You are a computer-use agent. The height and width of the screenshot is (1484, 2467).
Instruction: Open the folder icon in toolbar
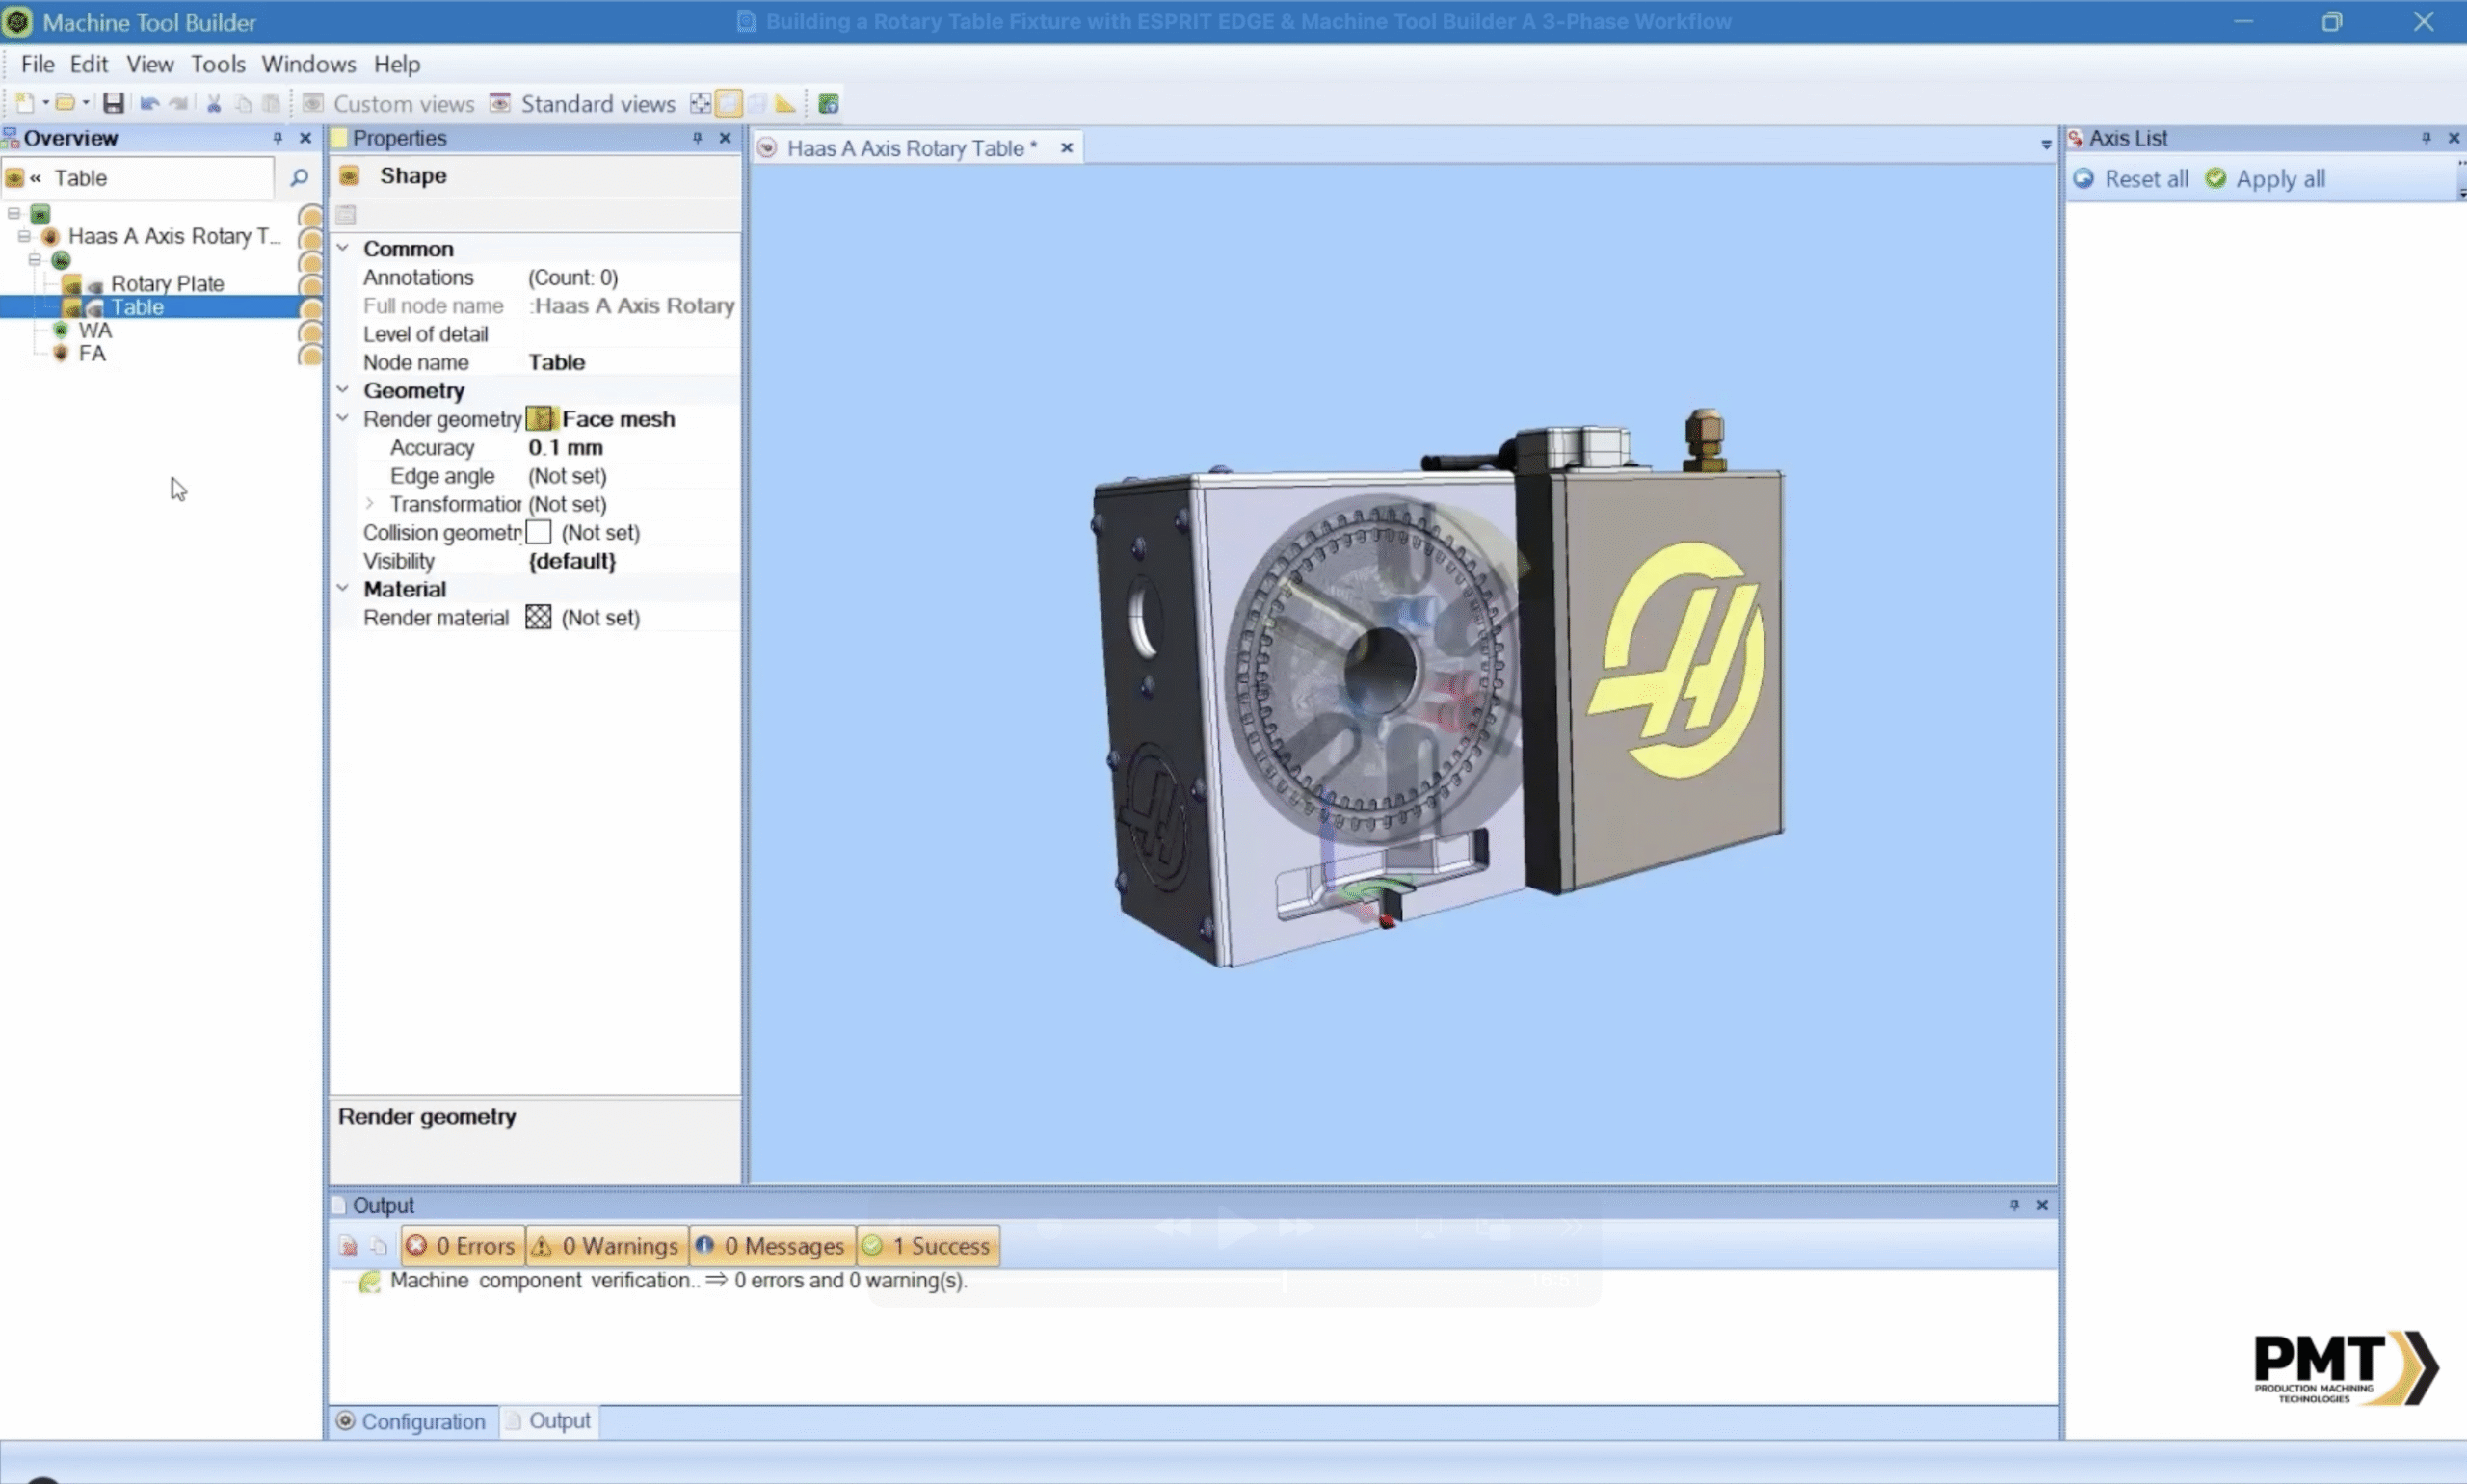pos(65,103)
